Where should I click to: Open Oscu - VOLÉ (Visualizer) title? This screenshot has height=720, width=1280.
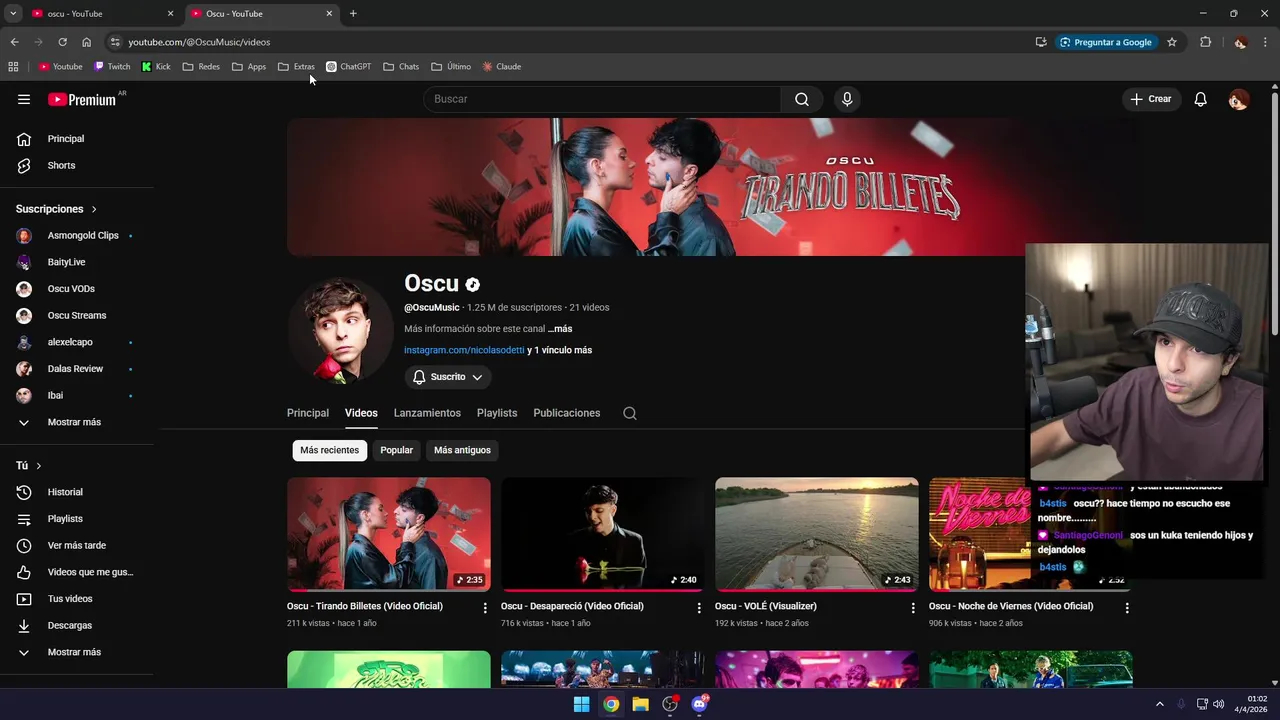pyautogui.click(x=766, y=606)
